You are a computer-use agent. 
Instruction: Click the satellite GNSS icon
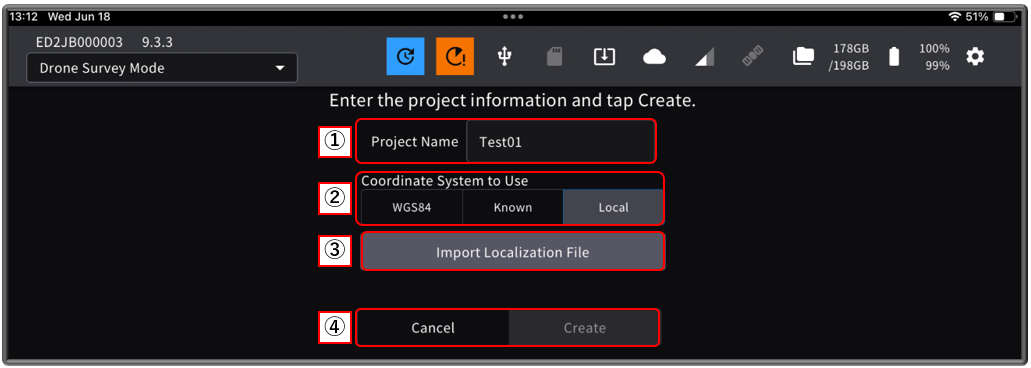click(754, 58)
